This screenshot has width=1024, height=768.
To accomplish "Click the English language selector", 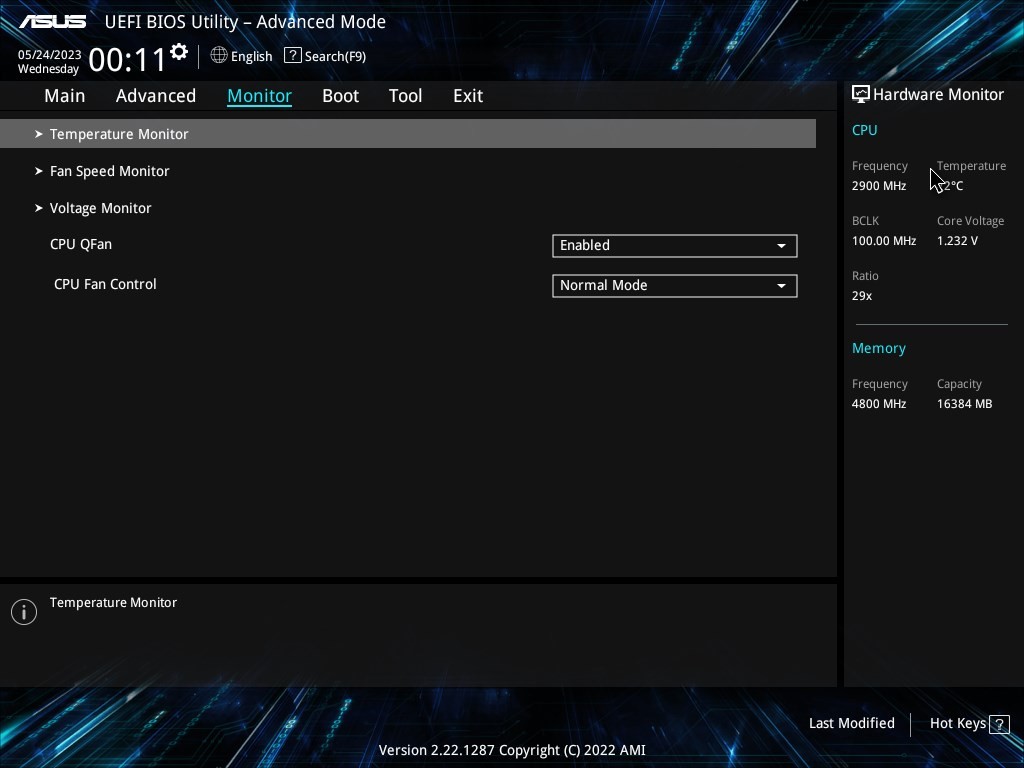I will (x=251, y=57).
